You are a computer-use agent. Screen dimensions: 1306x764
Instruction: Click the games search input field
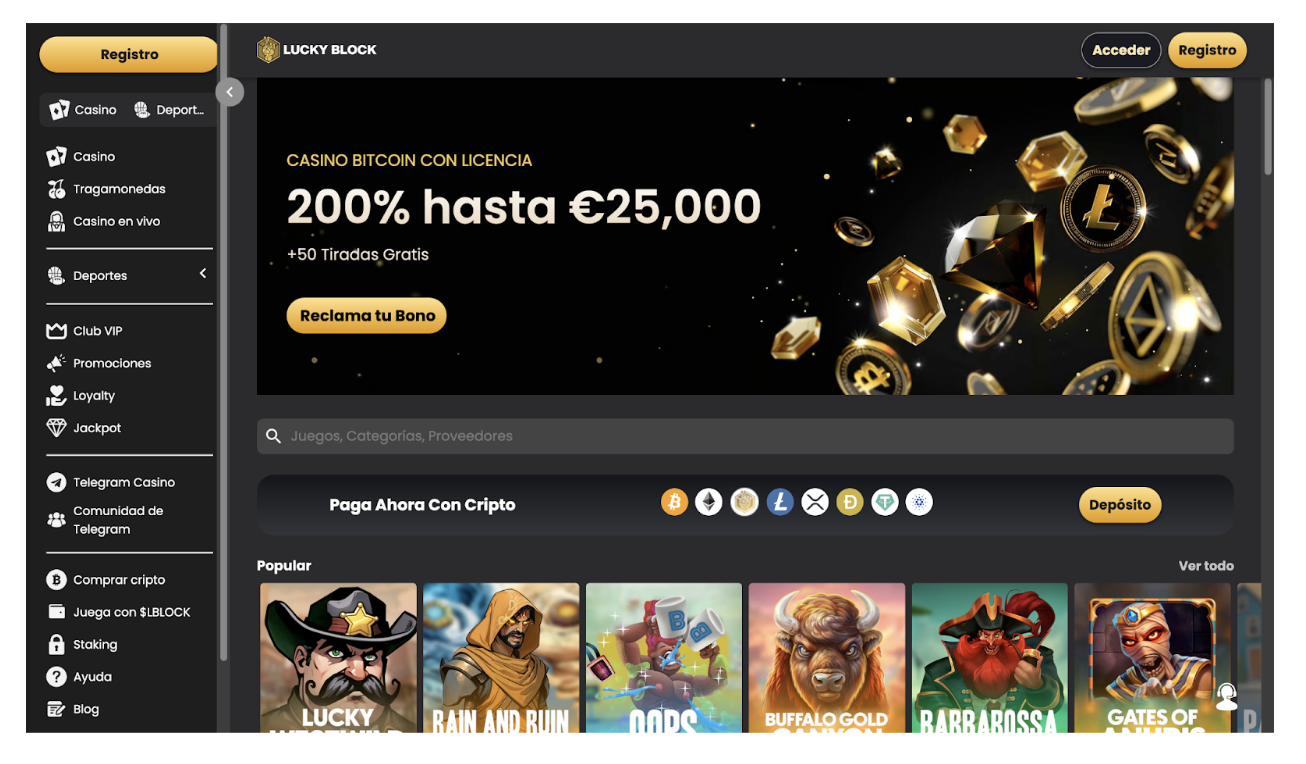coord(745,436)
